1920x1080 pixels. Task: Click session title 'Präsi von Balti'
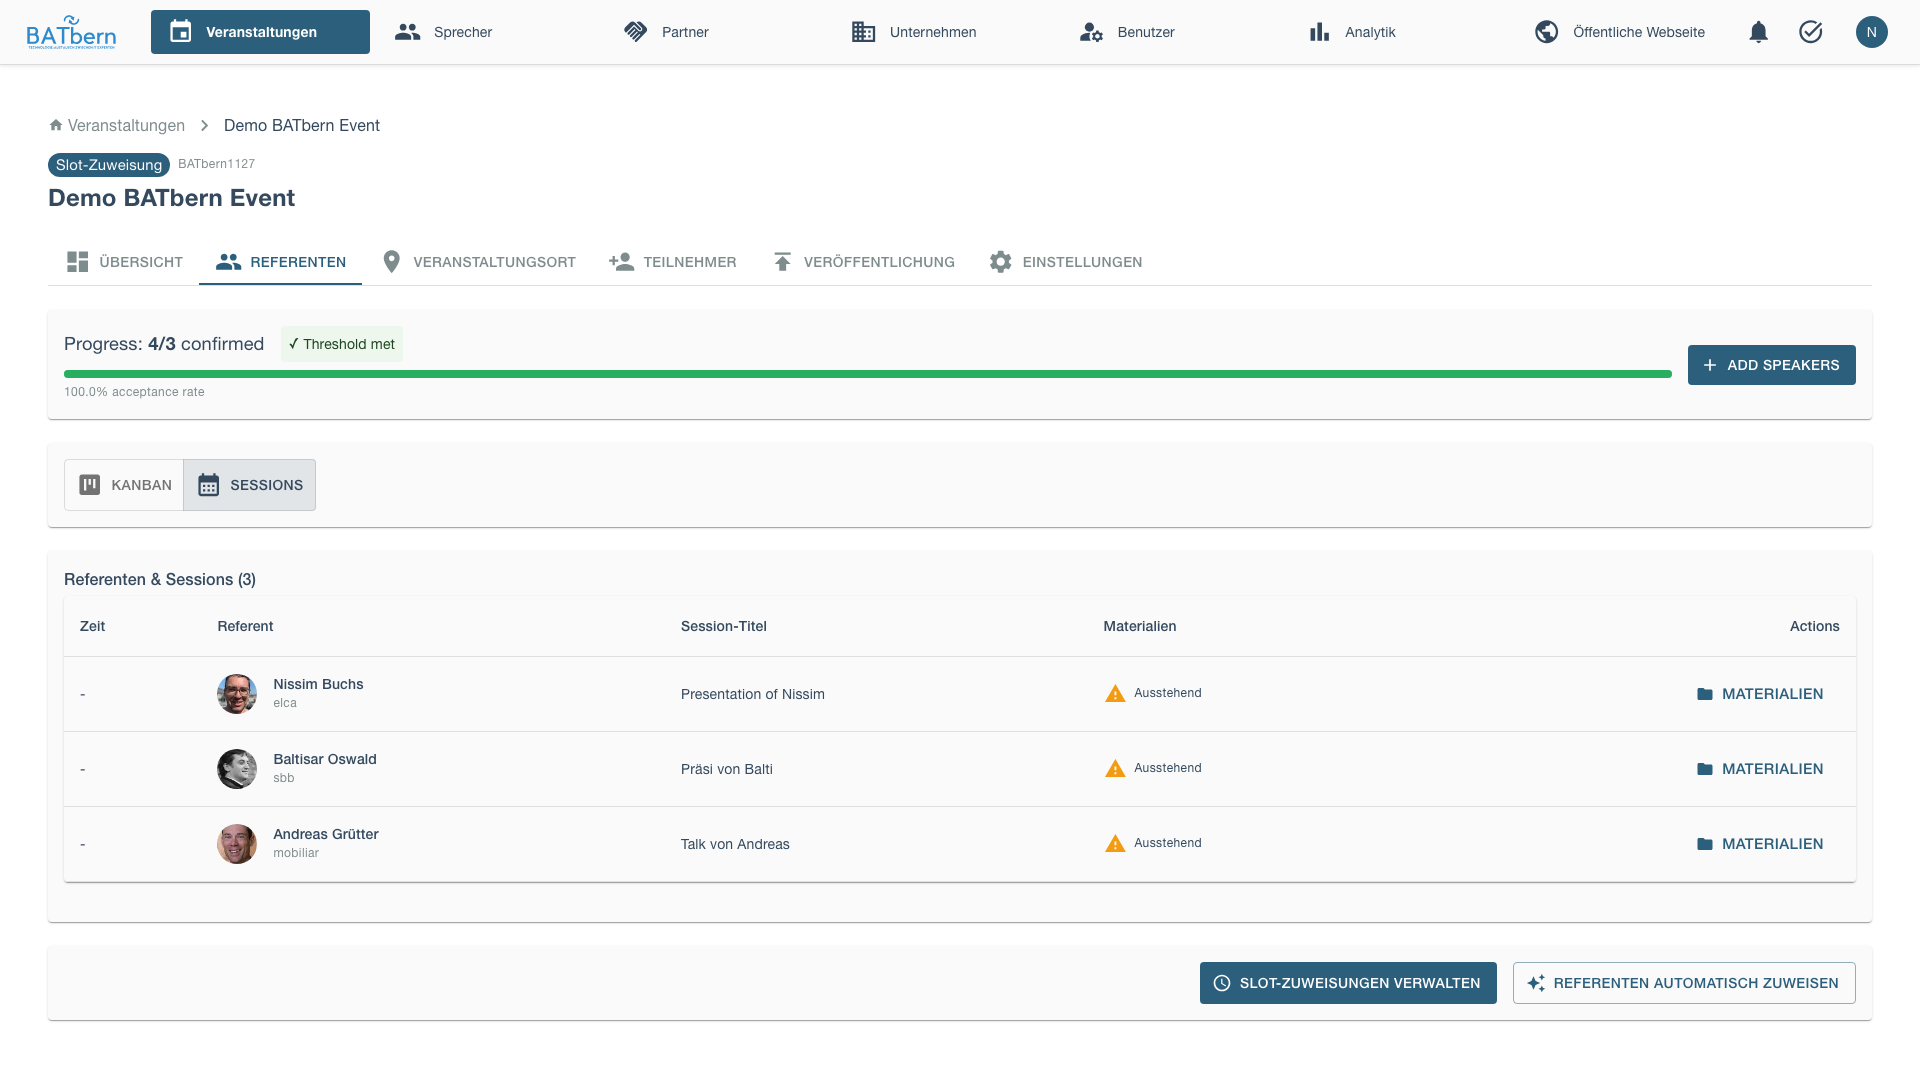point(727,769)
